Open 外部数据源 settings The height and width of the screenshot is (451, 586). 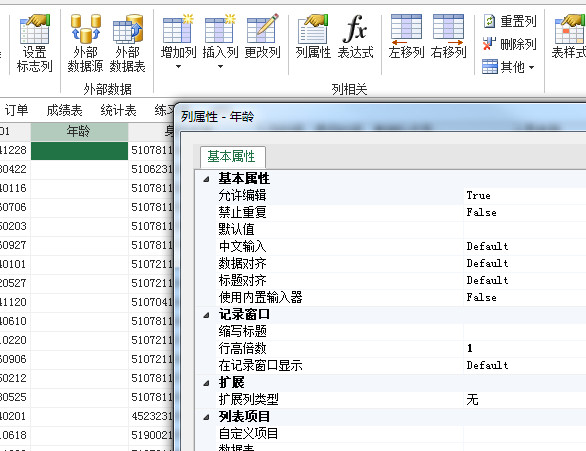click(x=85, y=44)
